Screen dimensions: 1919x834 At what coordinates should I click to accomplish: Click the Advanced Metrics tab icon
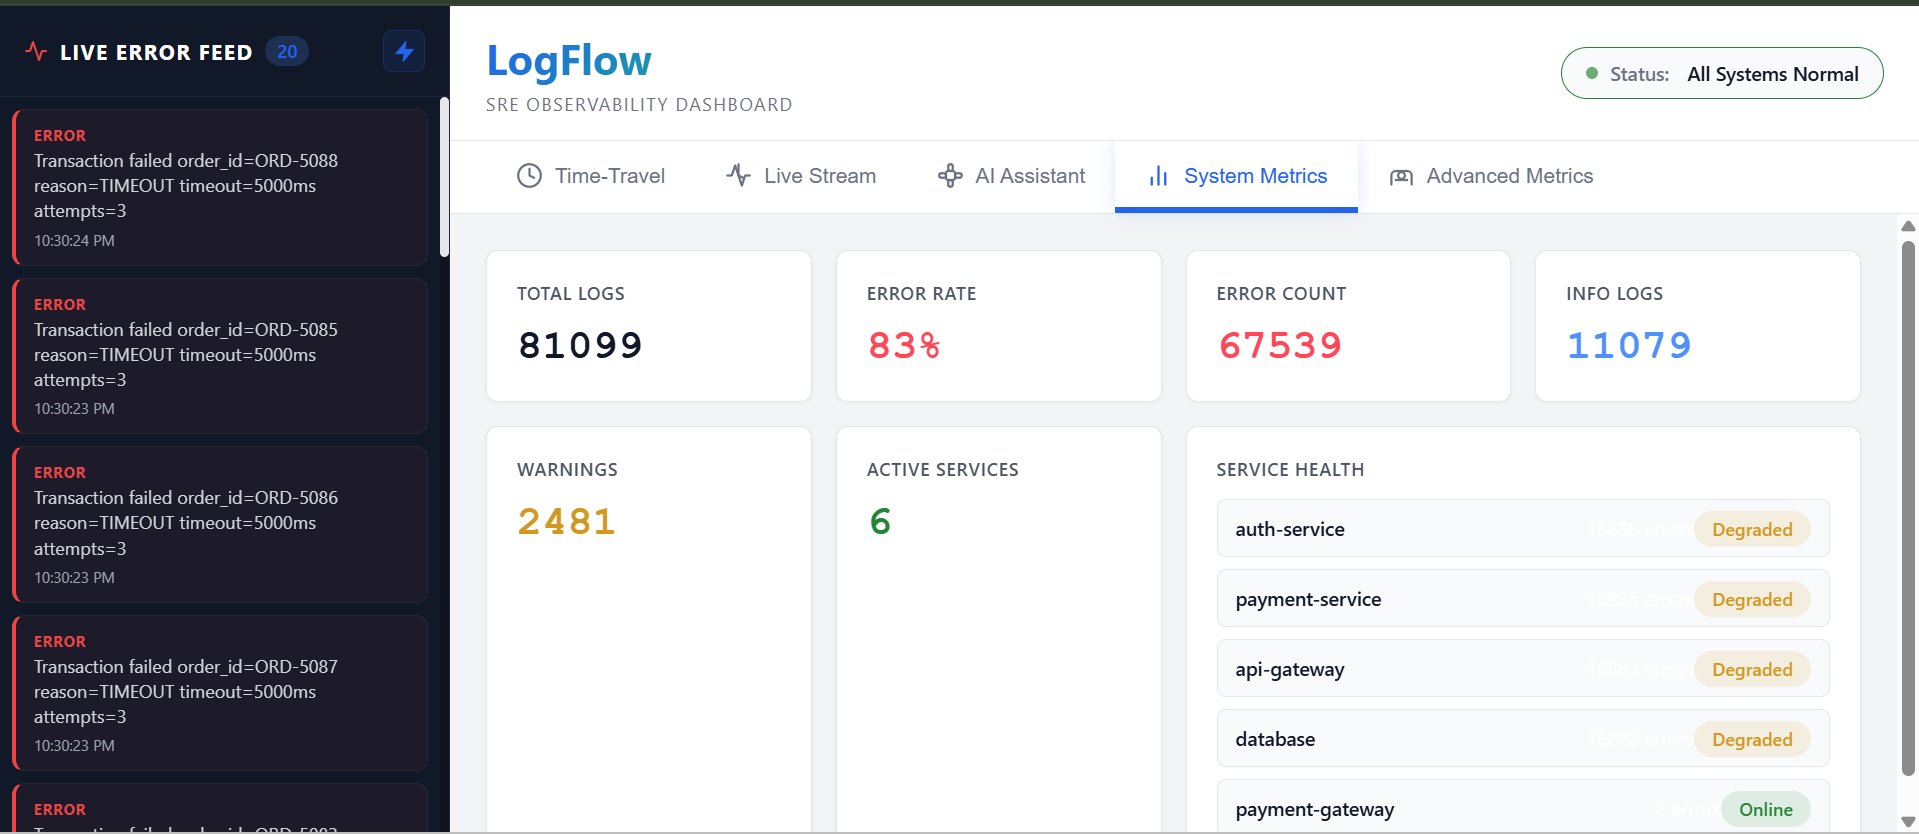pos(1401,177)
